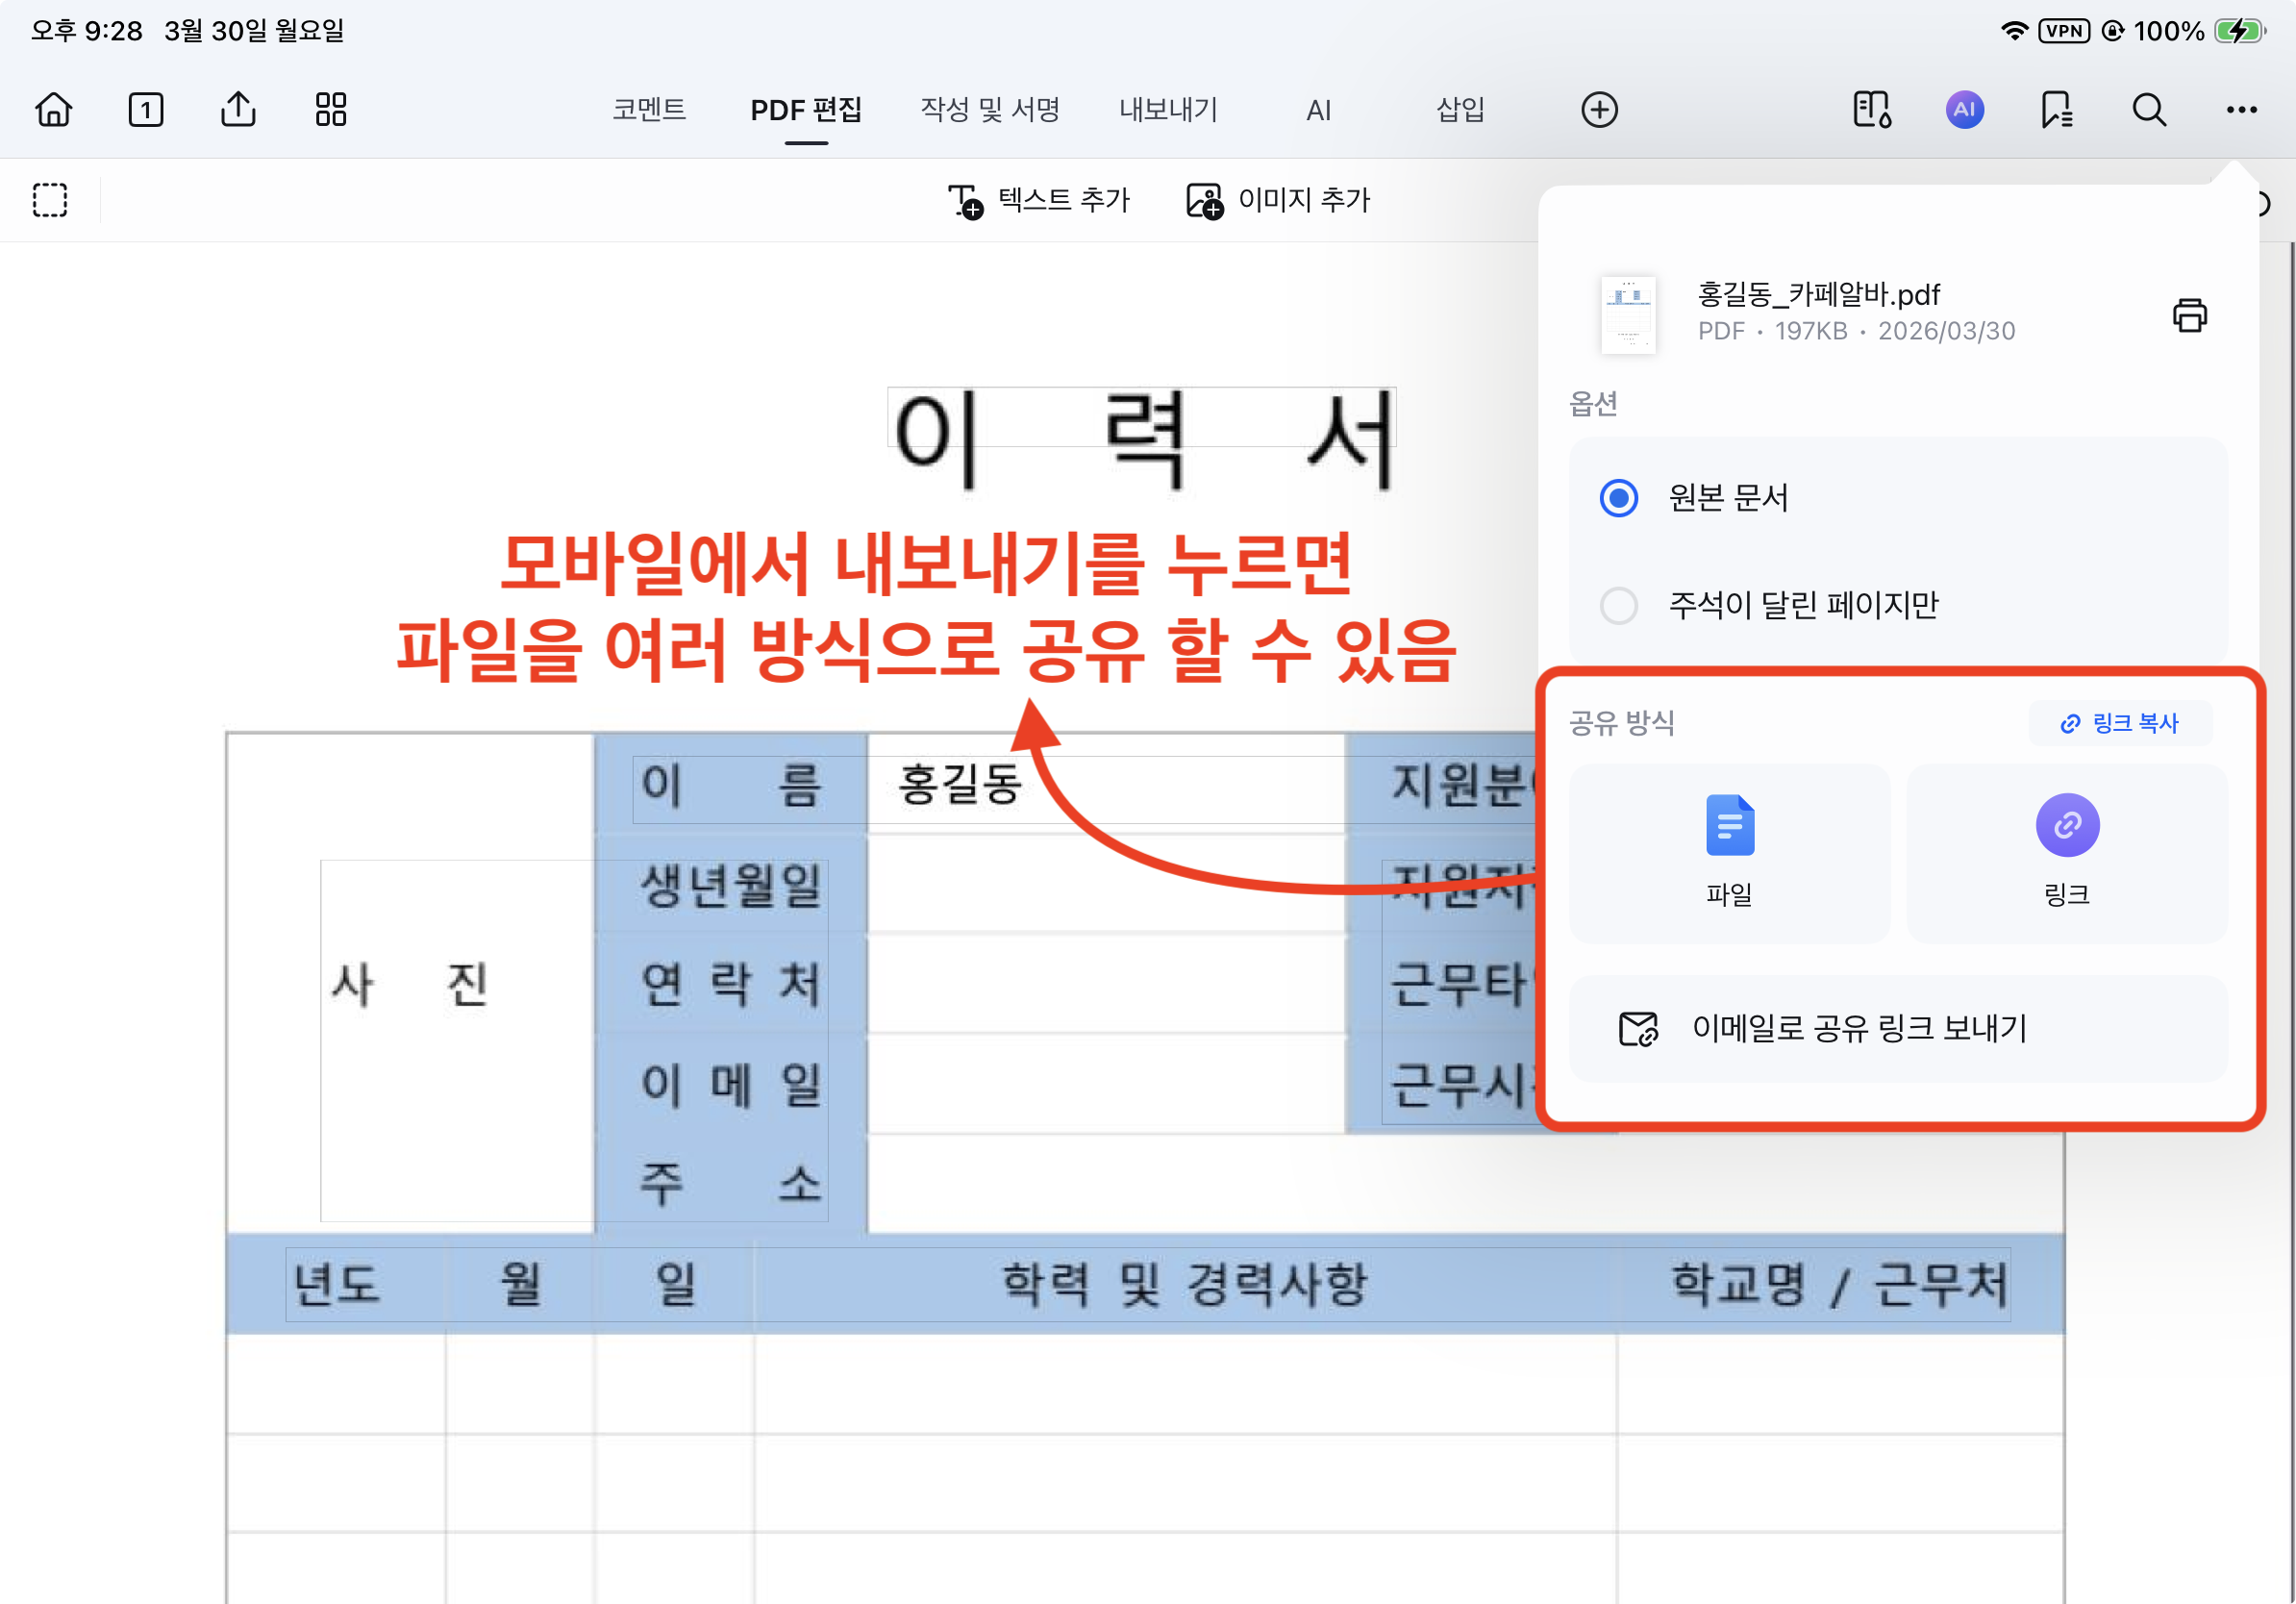Tap the bookmark list icon

pos(2056,109)
